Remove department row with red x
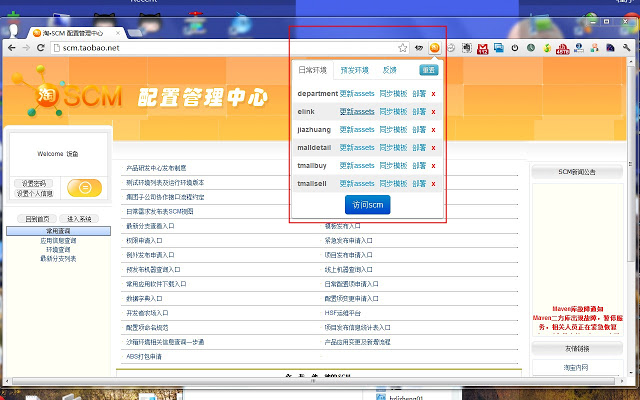The width and height of the screenshot is (640, 400). [433, 94]
